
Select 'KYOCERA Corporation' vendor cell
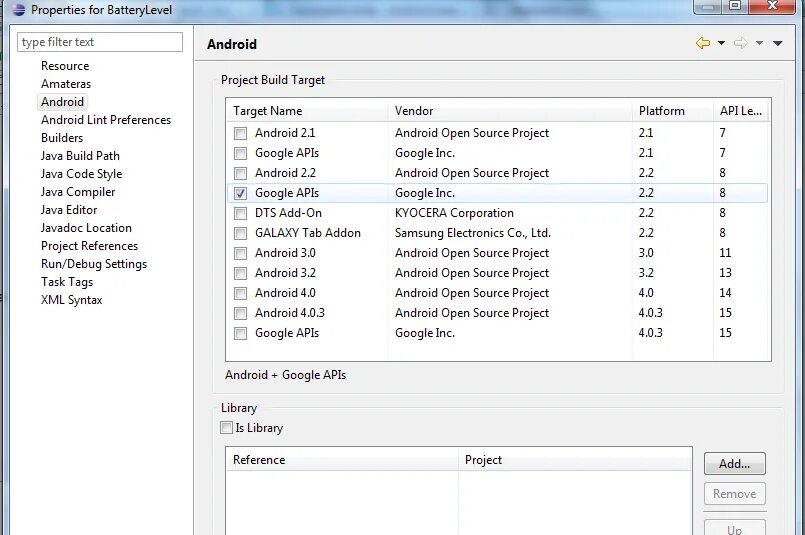tap(454, 213)
